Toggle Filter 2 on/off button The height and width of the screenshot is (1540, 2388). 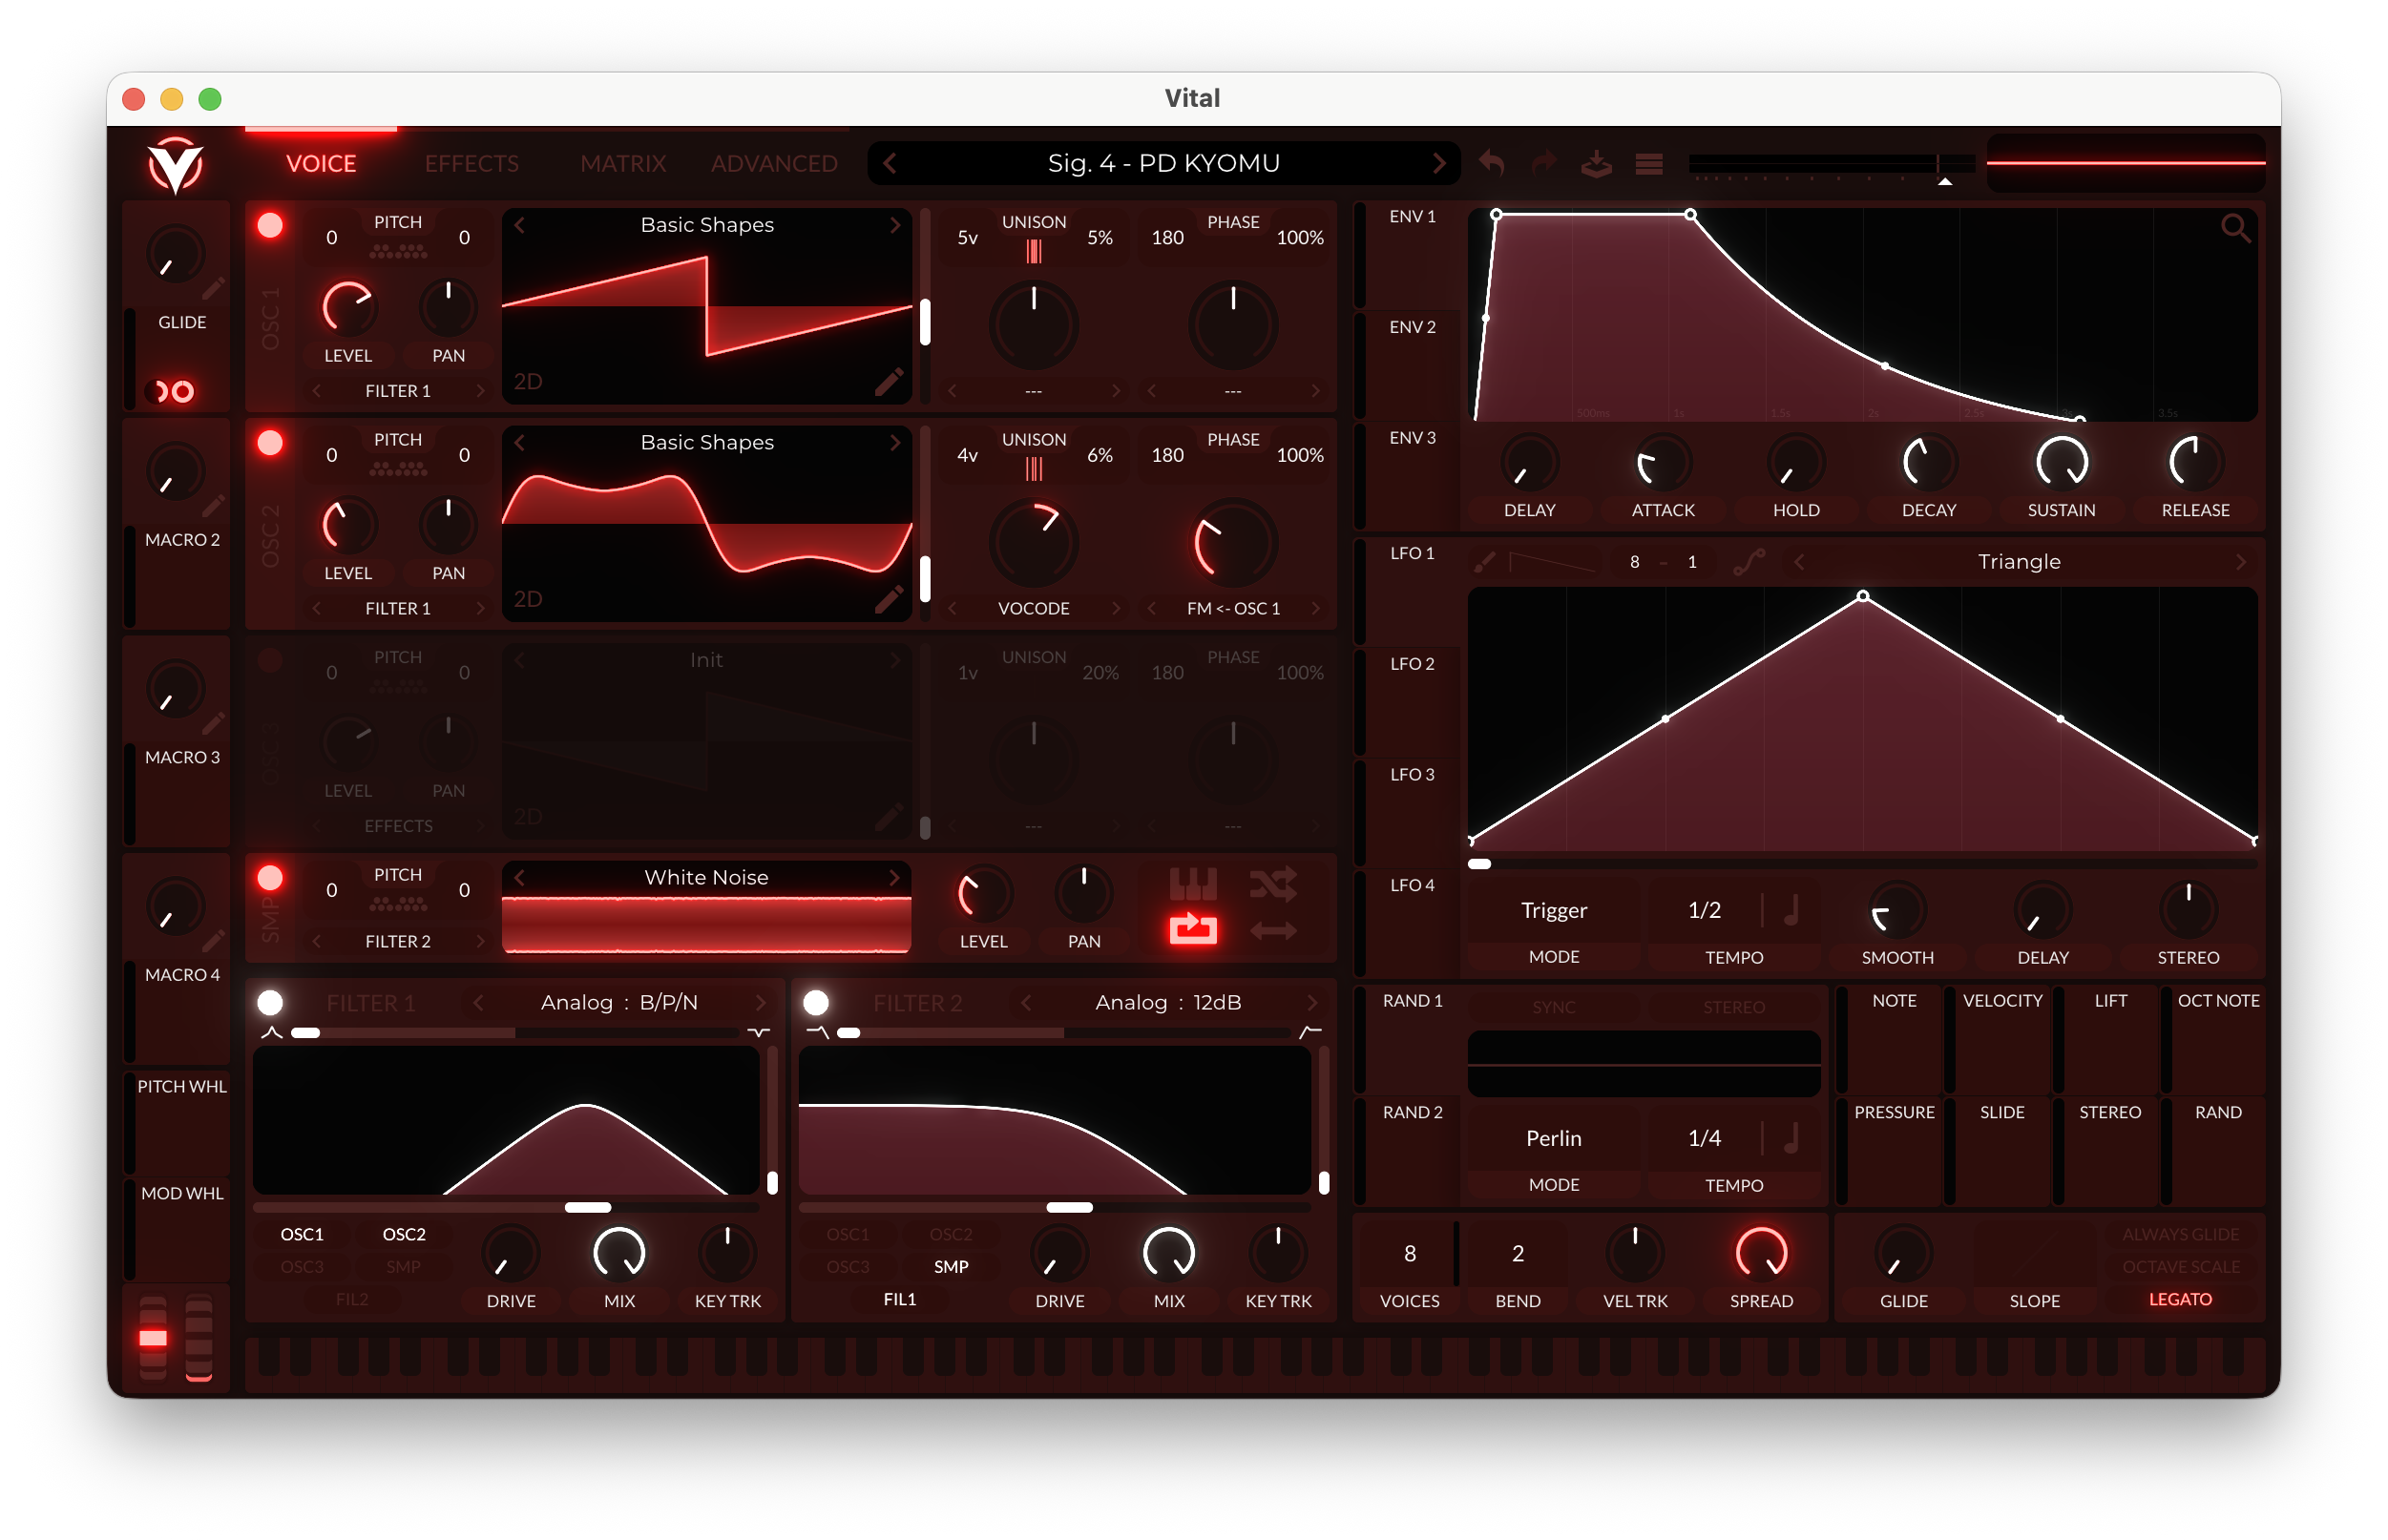click(x=816, y=1002)
